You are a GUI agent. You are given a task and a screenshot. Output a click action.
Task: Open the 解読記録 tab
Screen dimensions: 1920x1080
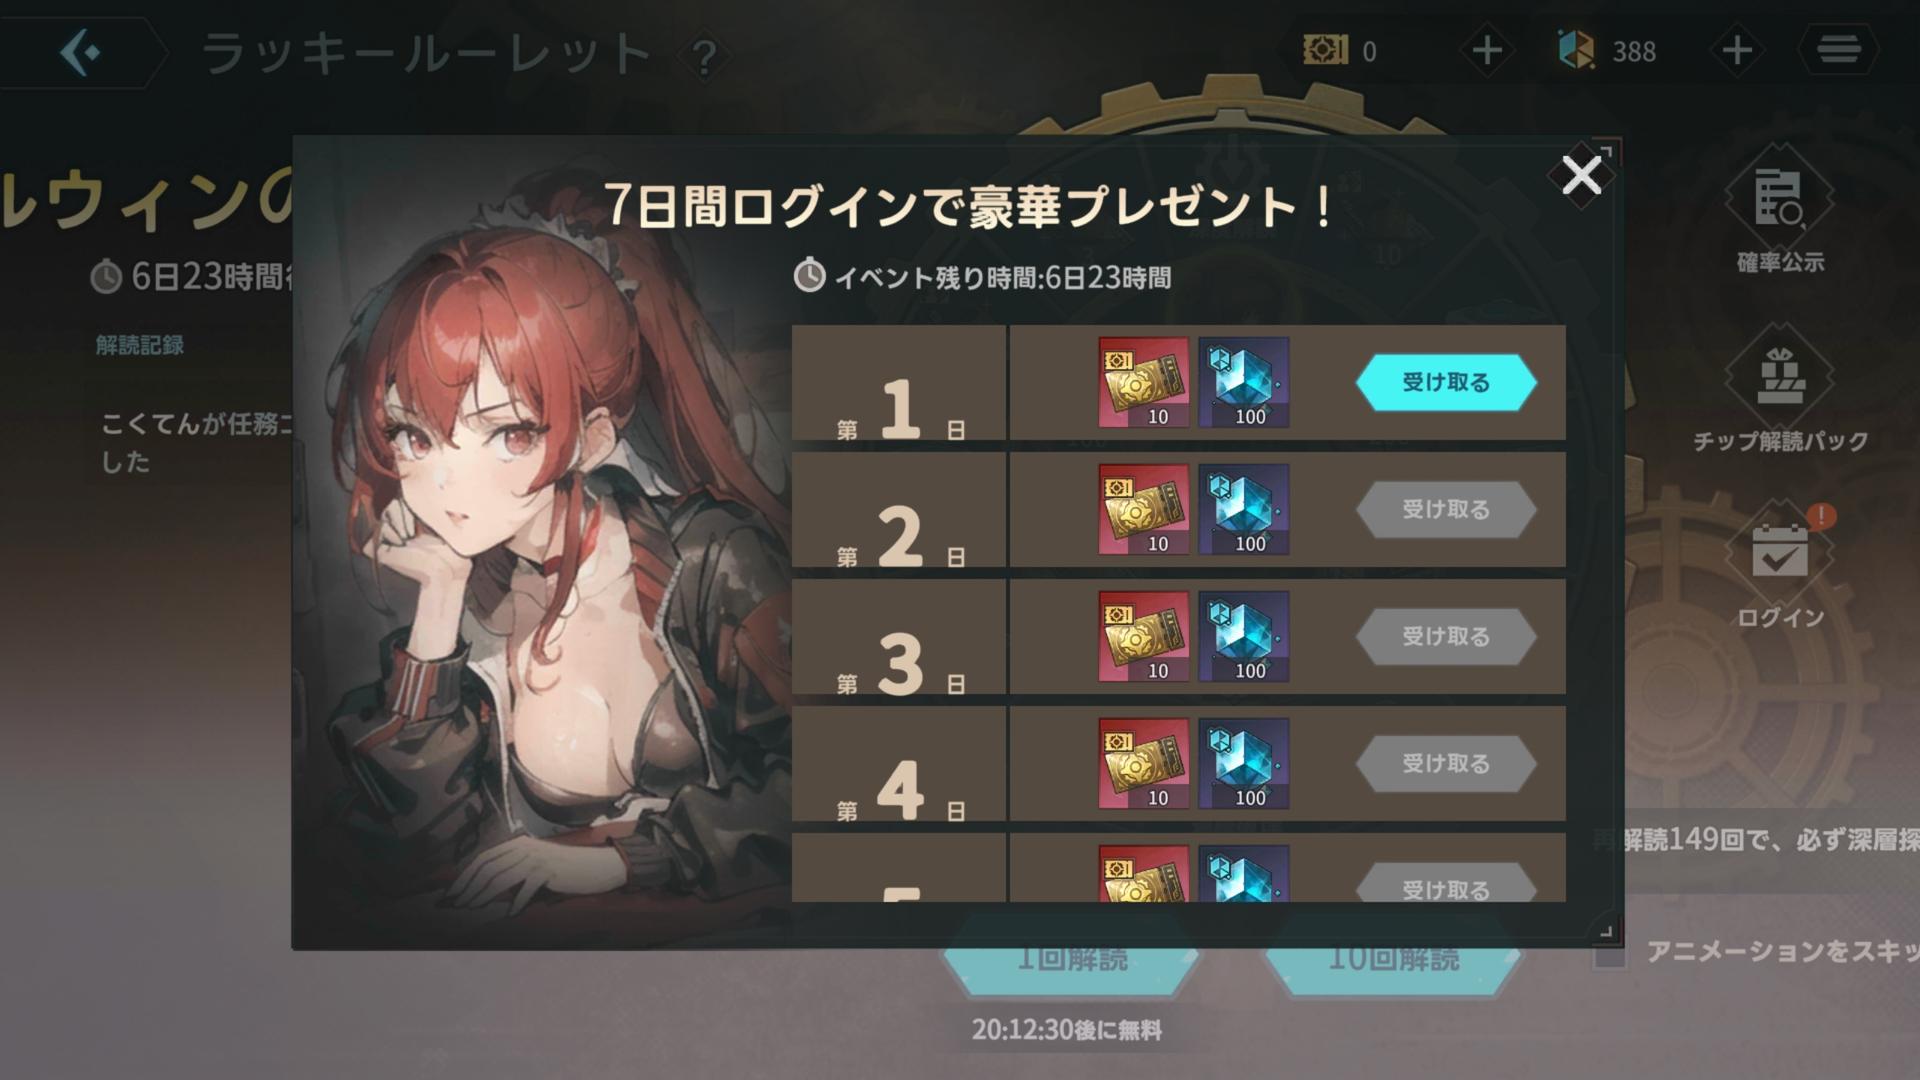pos(139,345)
